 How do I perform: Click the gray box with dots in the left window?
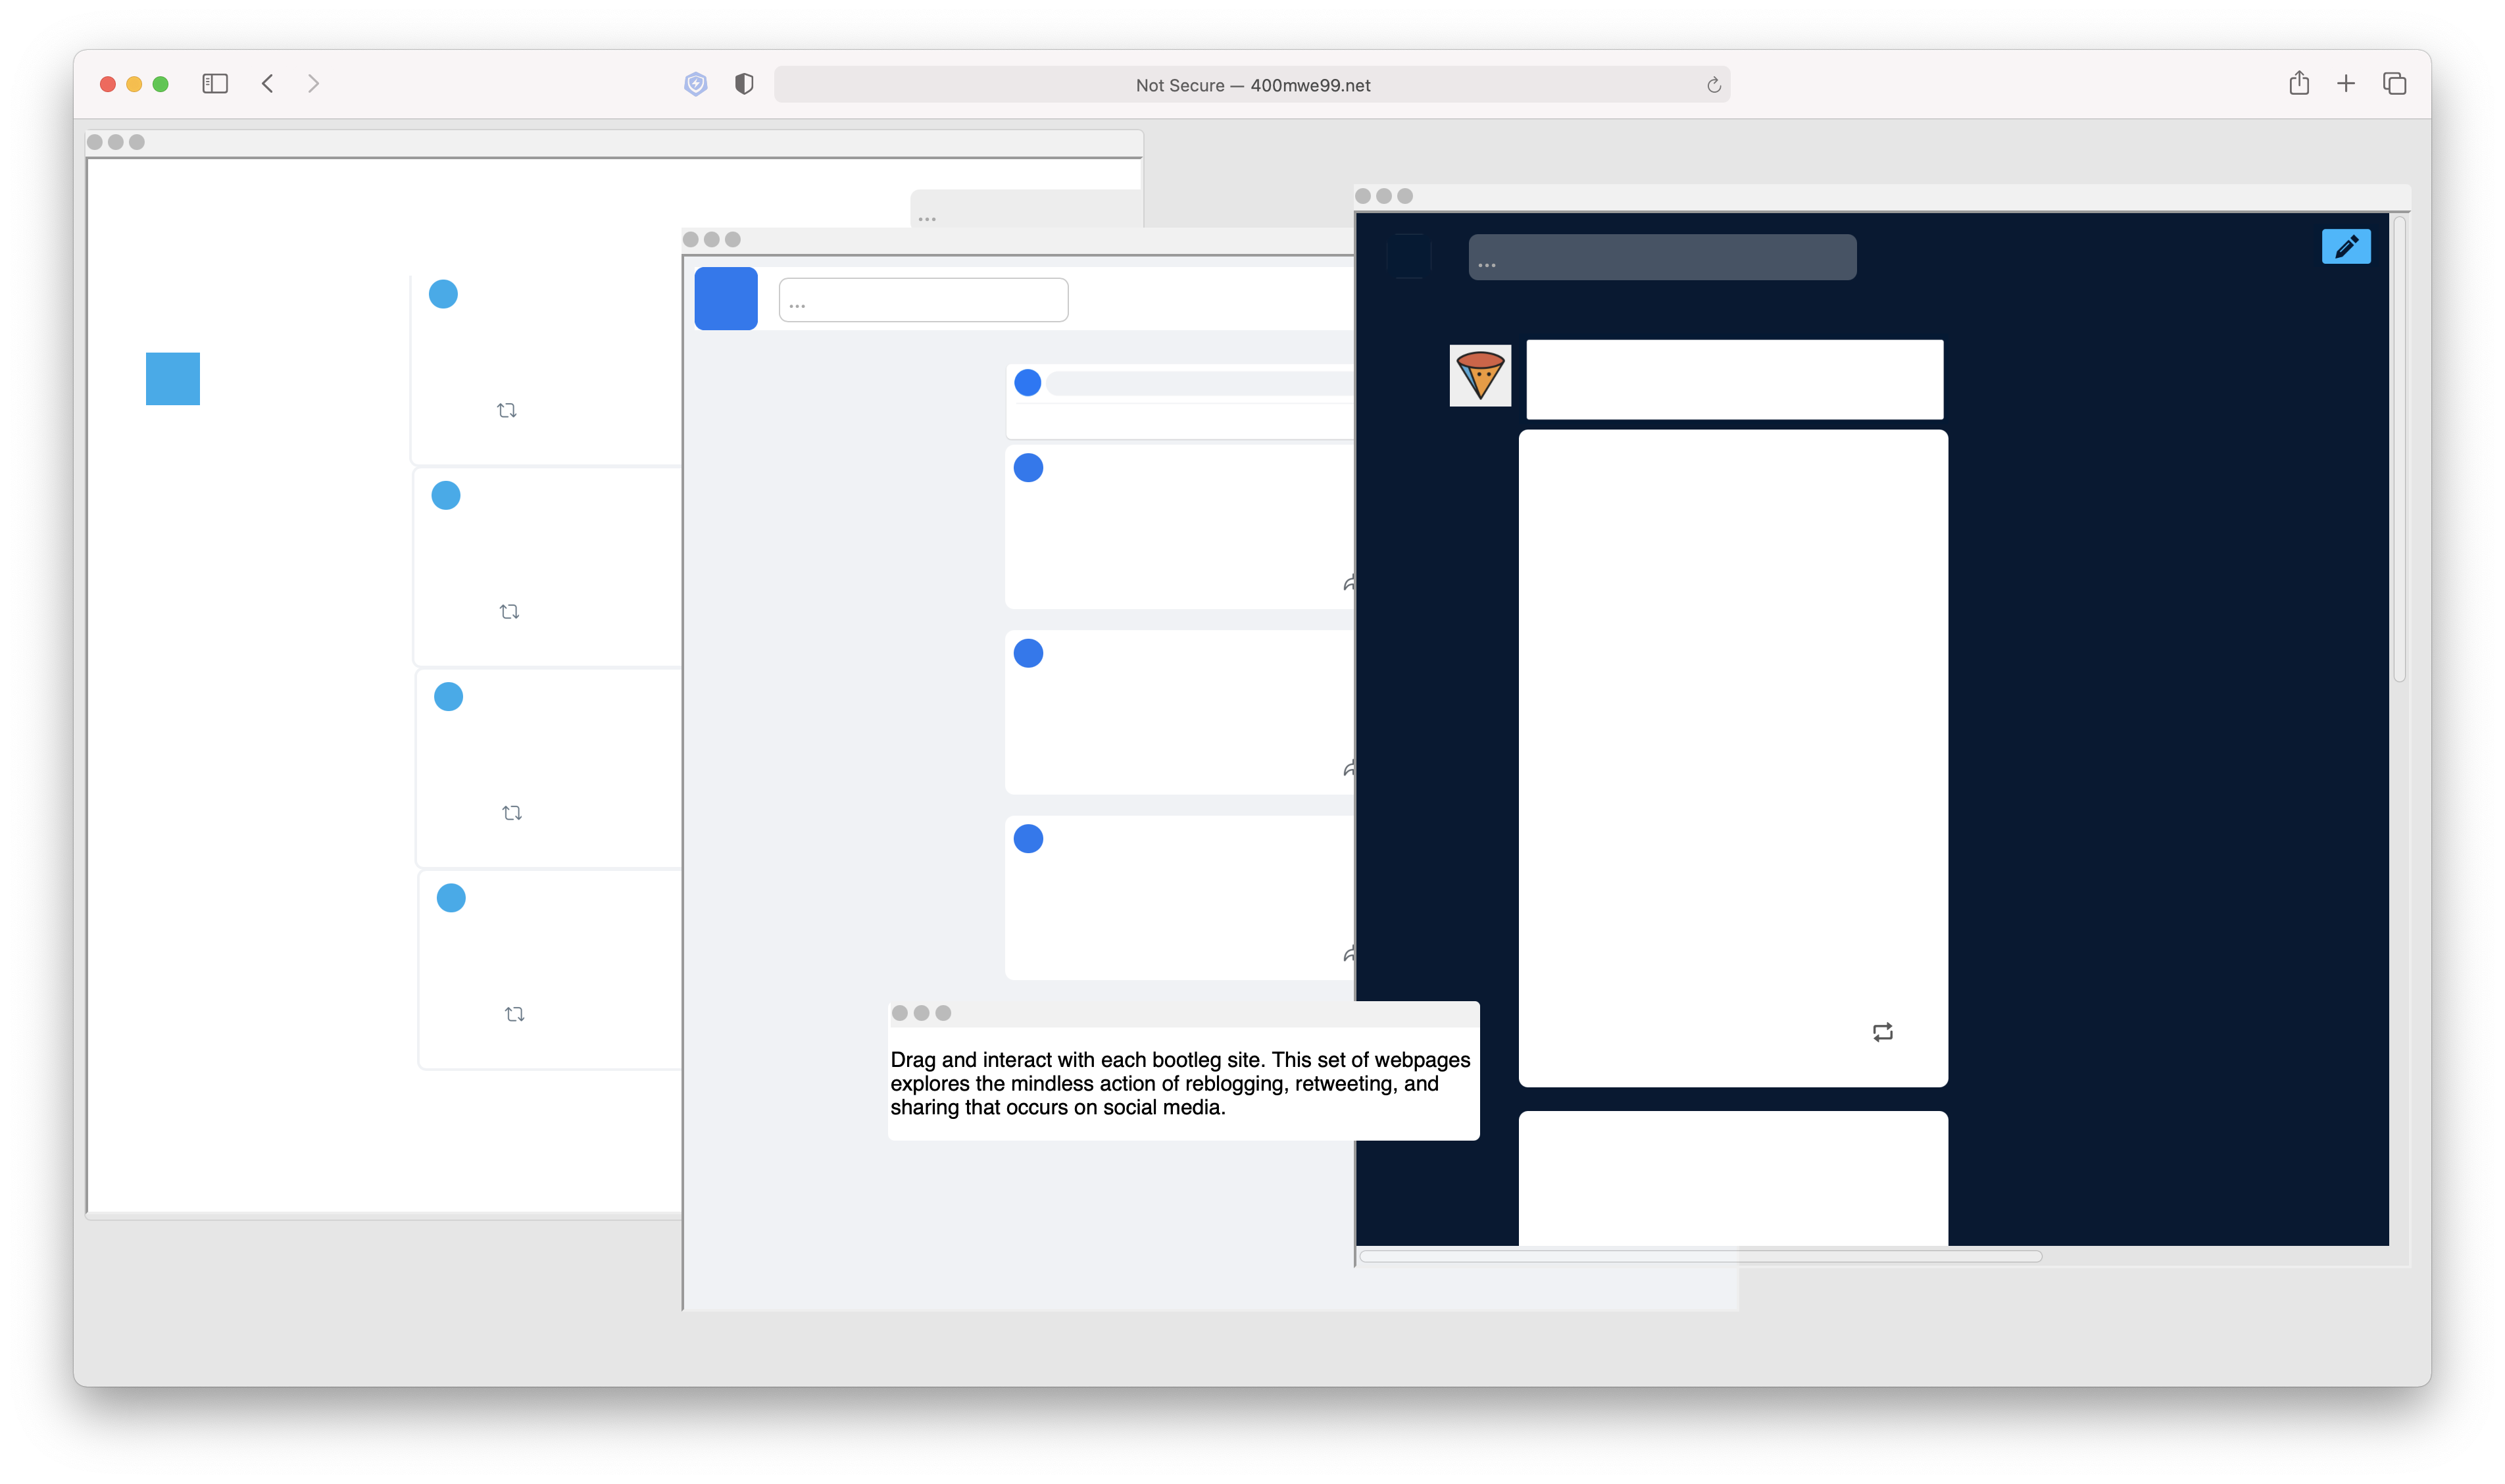click(1026, 208)
